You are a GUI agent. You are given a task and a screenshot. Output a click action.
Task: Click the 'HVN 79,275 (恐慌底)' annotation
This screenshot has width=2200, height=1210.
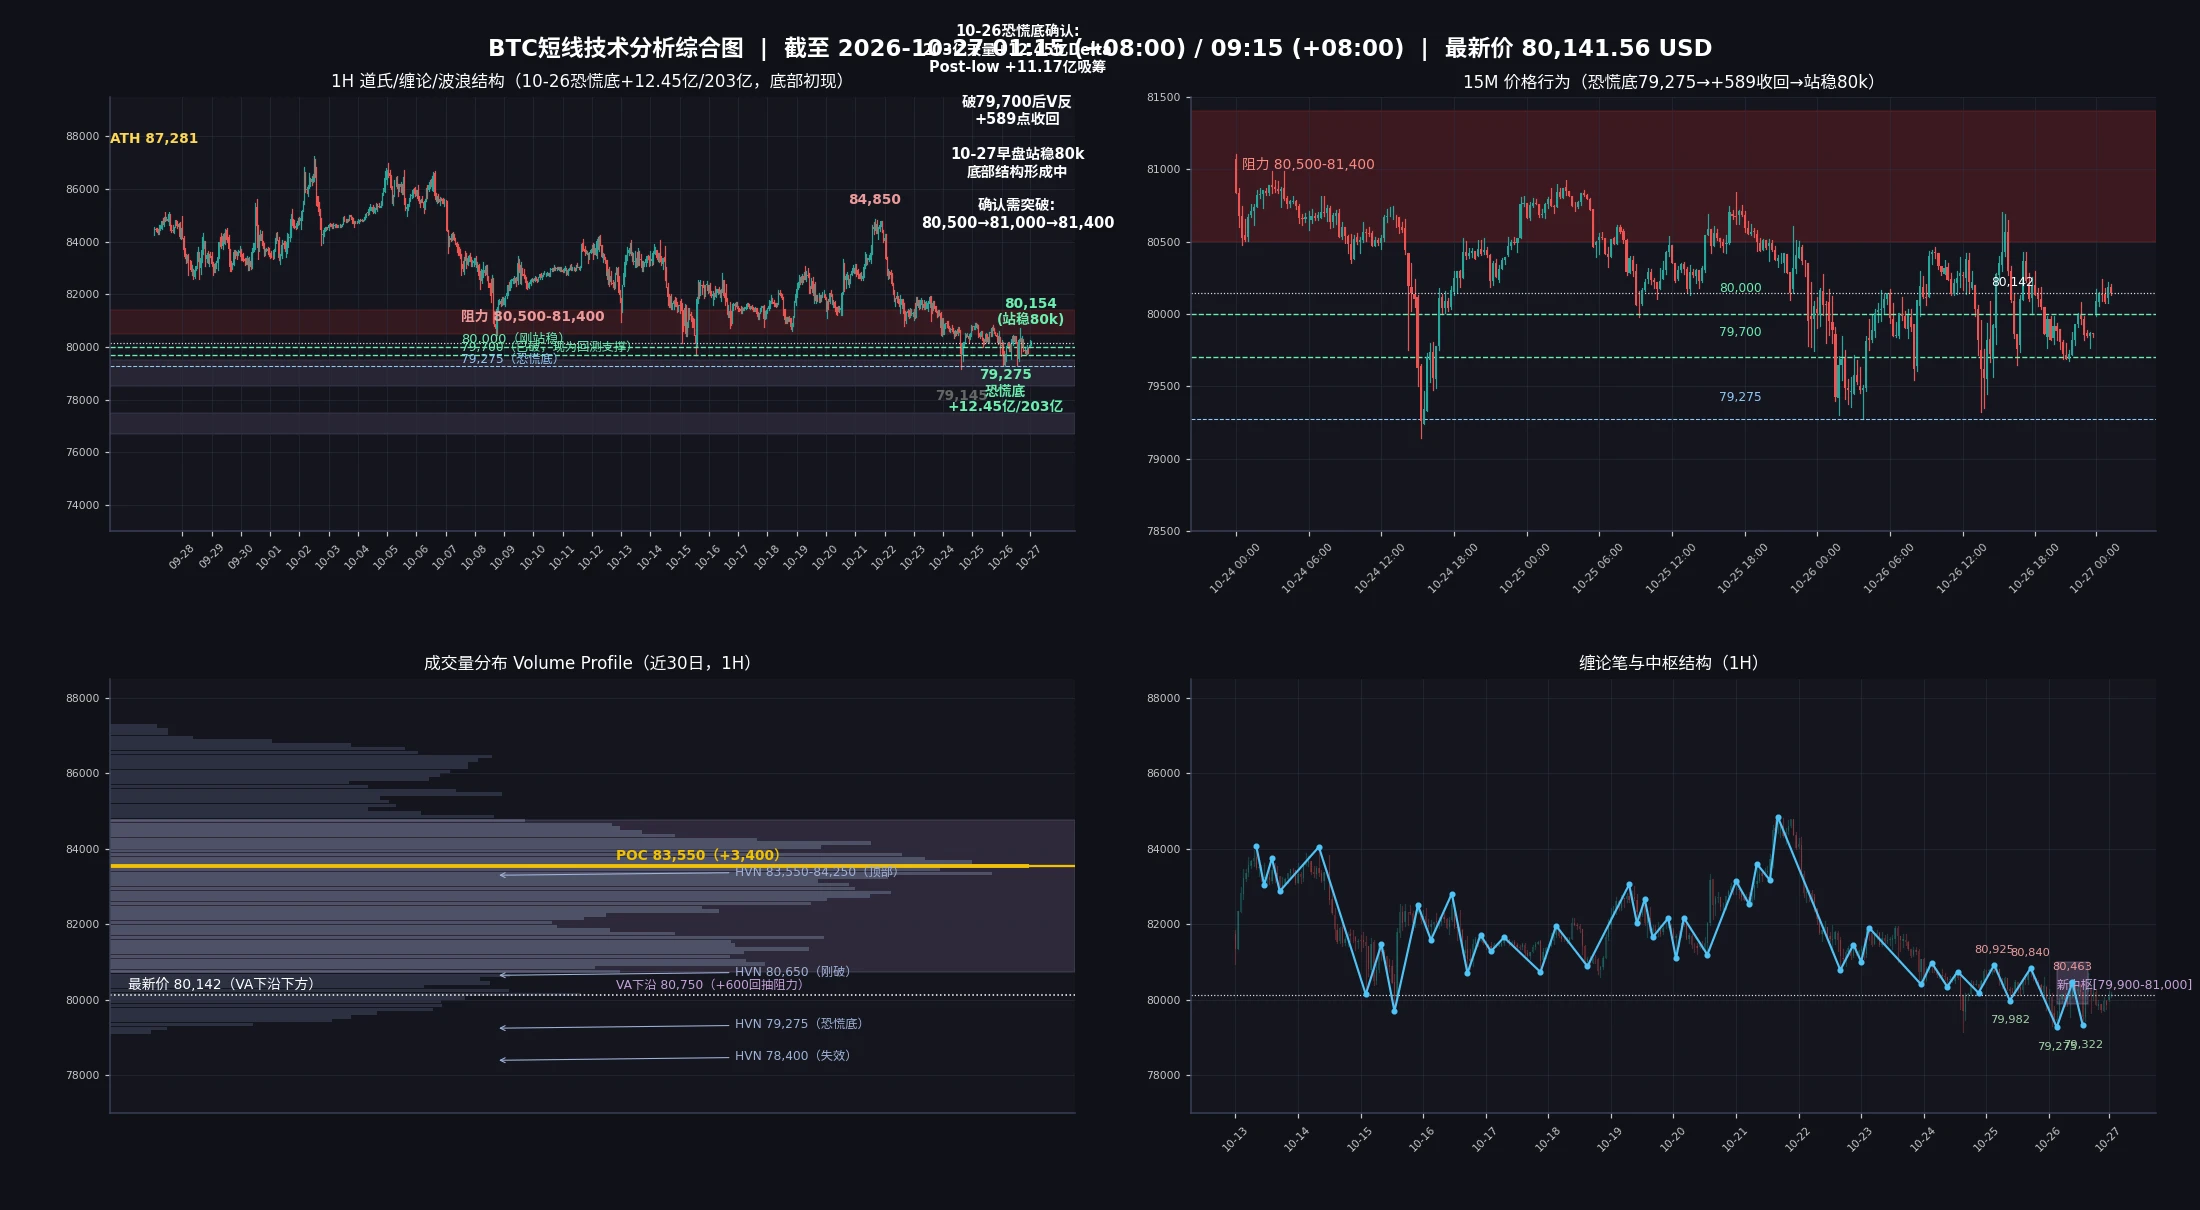[798, 1024]
